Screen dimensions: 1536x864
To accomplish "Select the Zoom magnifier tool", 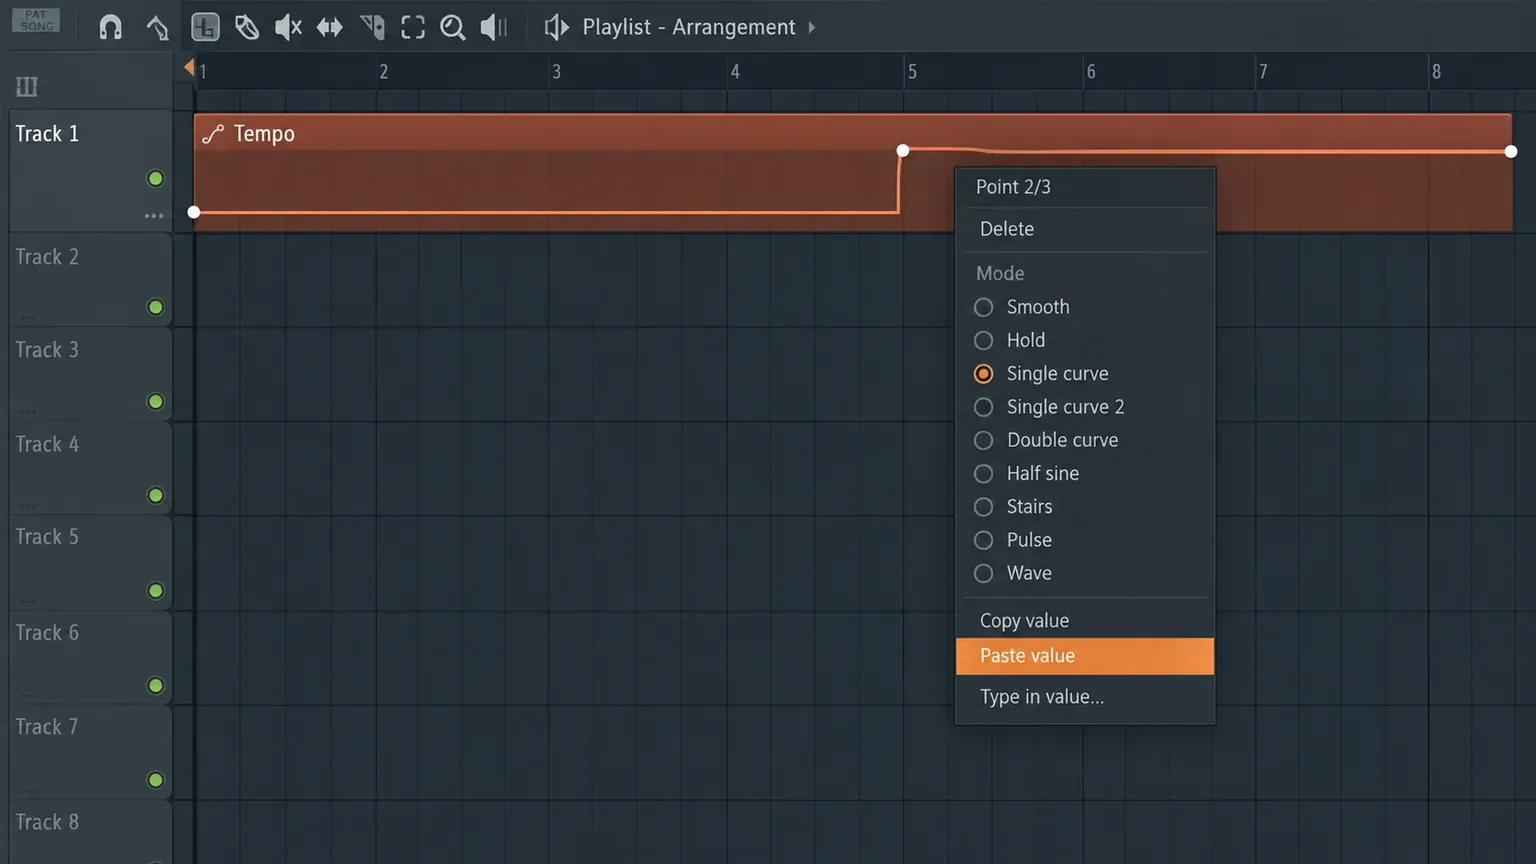I will click(x=453, y=27).
